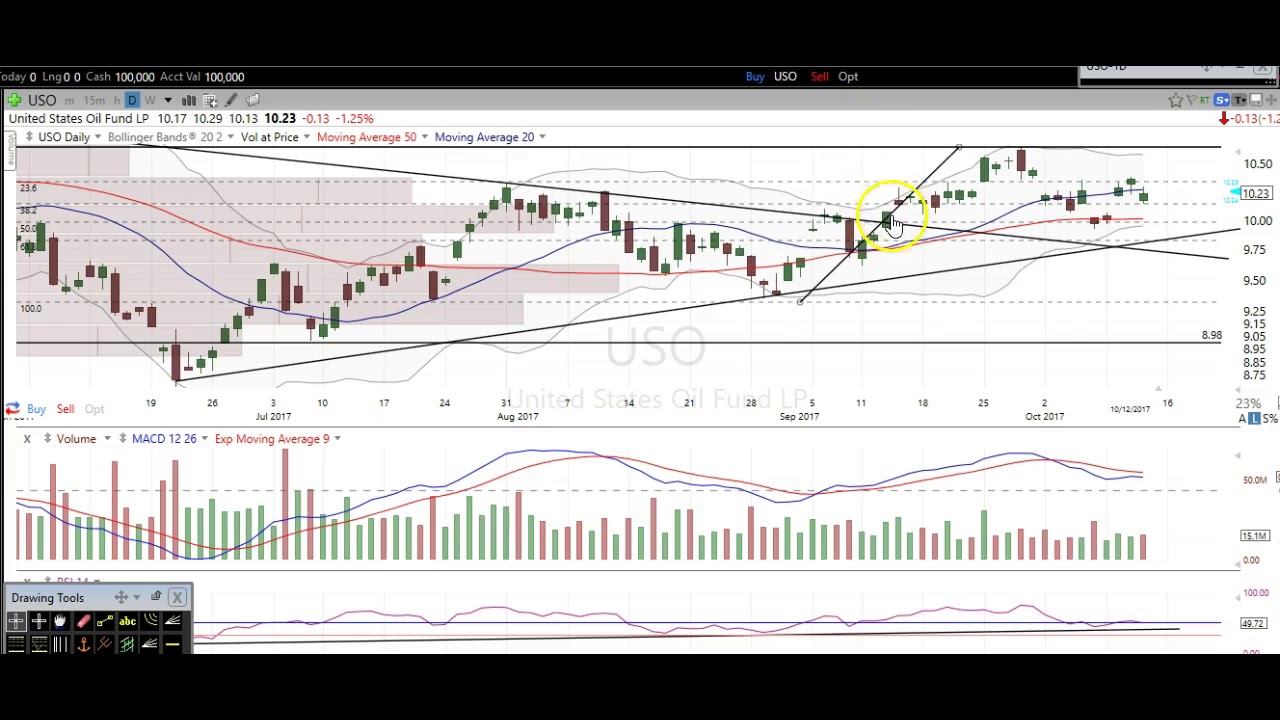Screen dimensions: 1280x720
Task: Toggle RT real-time indicator
Action: click(1205, 100)
